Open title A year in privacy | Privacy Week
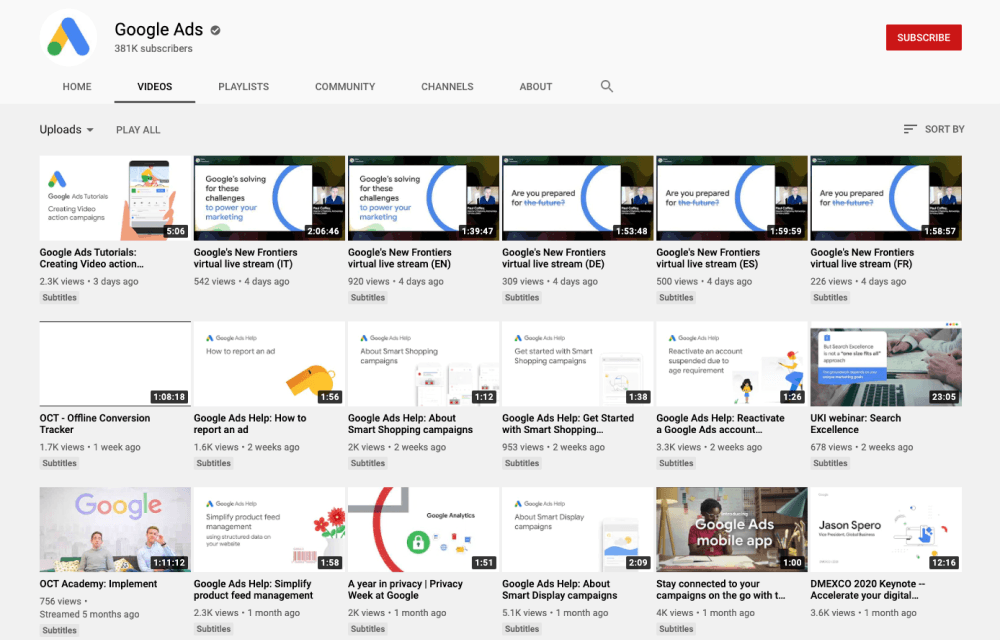This screenshot has height=640, width=1000. tap(405, 590)
